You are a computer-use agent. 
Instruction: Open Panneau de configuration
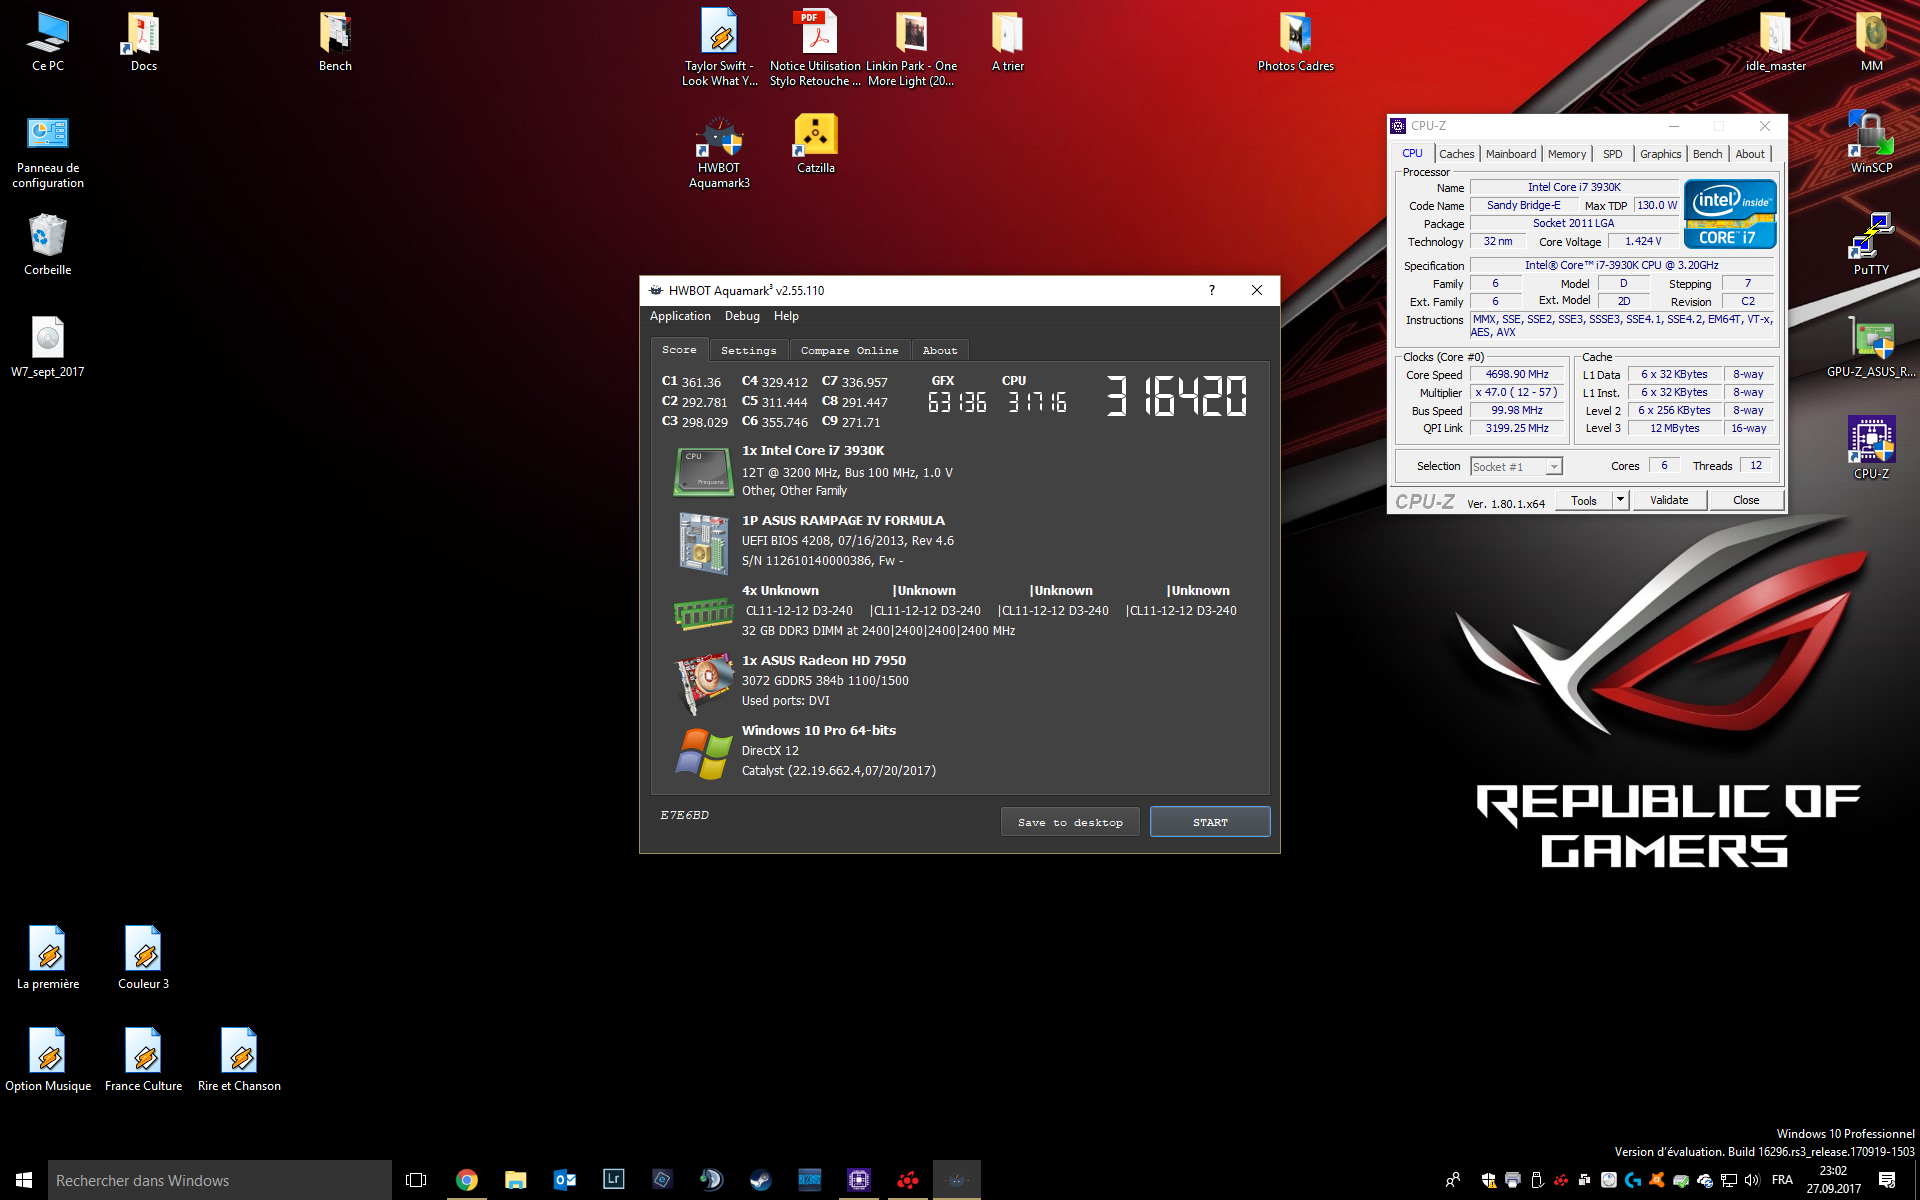tap(47, 152)
